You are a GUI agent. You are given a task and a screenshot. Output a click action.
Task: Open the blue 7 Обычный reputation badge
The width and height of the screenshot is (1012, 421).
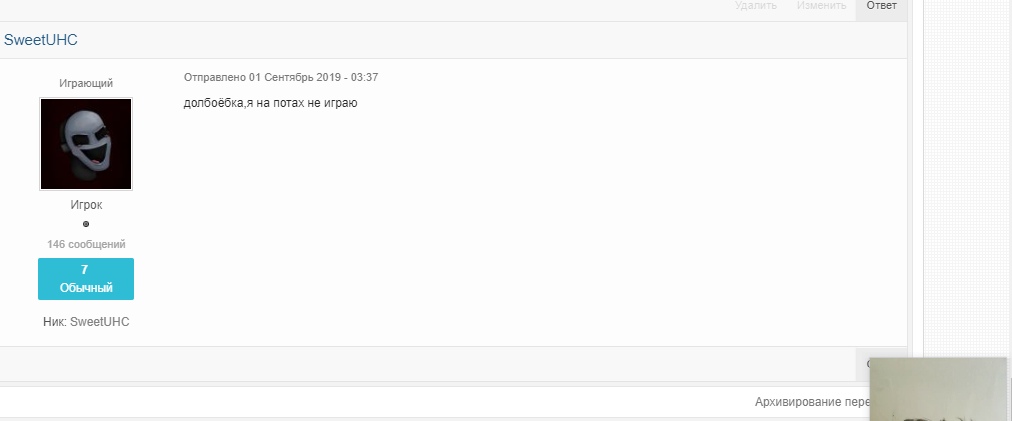tap(86, 279)
